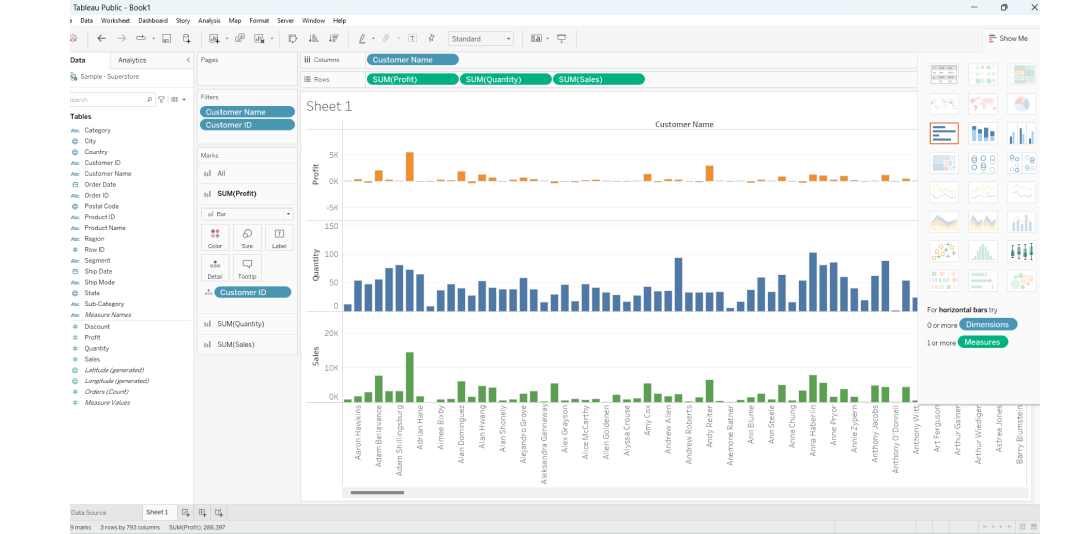Screen dimensions: 1076x534
Task: Open the Bar mark type dropdown
Action: 247,214
